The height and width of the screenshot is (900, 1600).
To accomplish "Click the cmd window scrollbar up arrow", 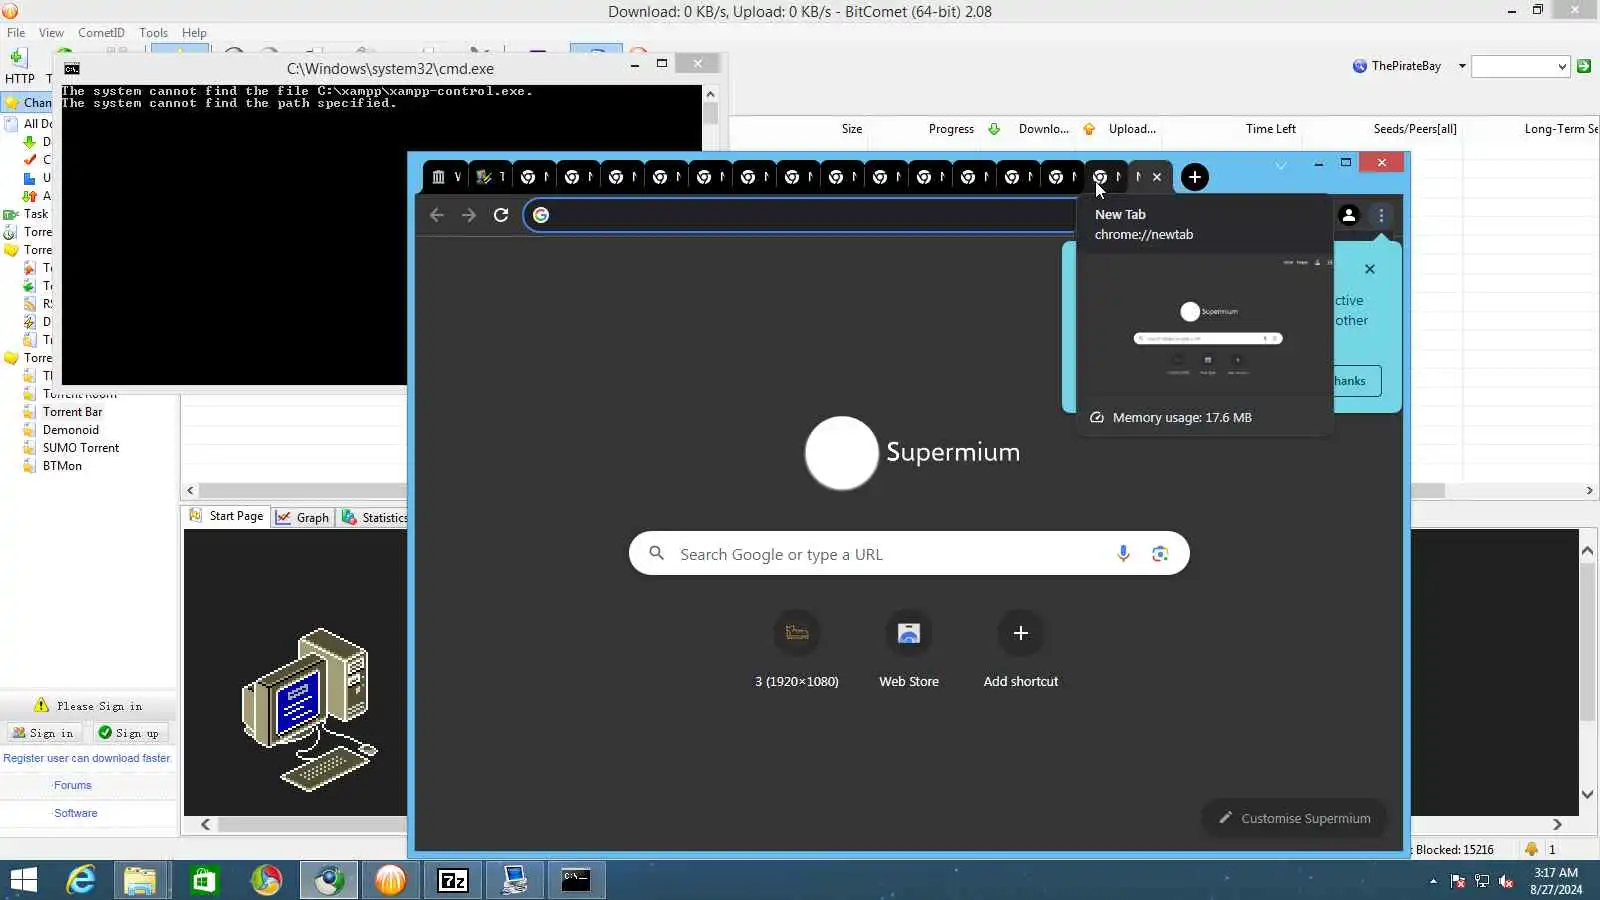I will click(x=710, y=93).
